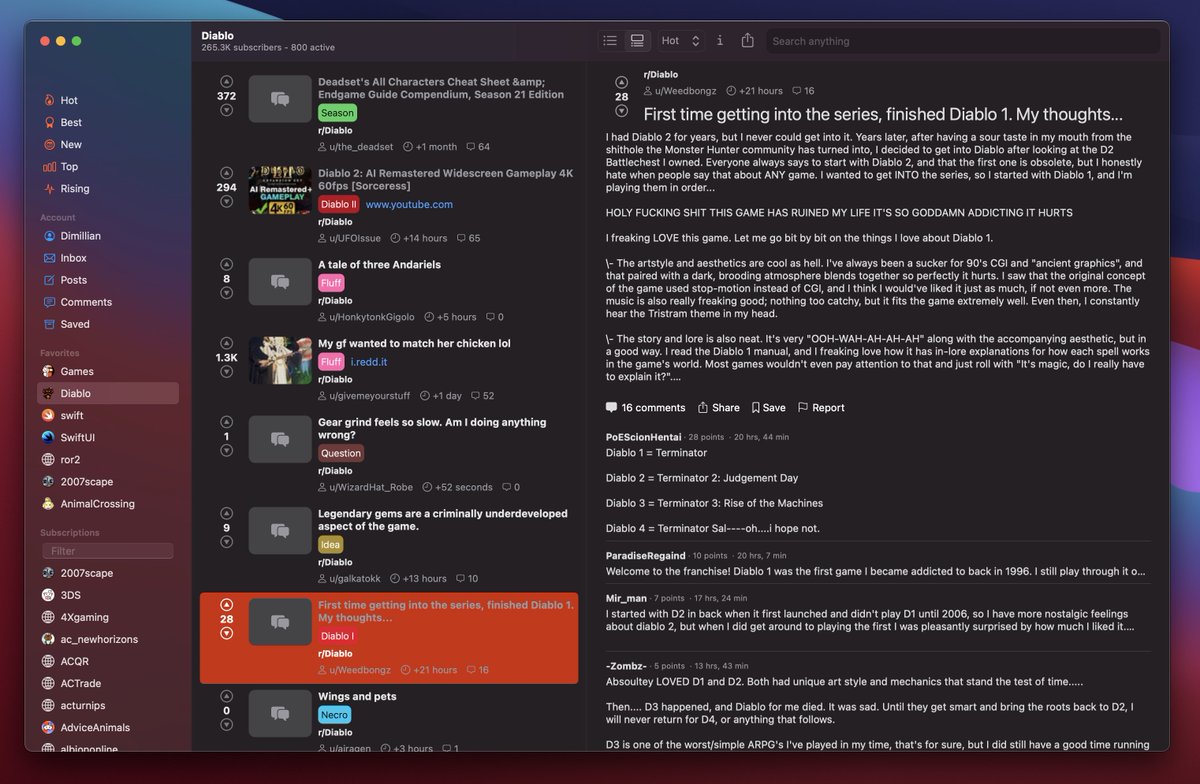Click the subscriptions Filter field

108,551
